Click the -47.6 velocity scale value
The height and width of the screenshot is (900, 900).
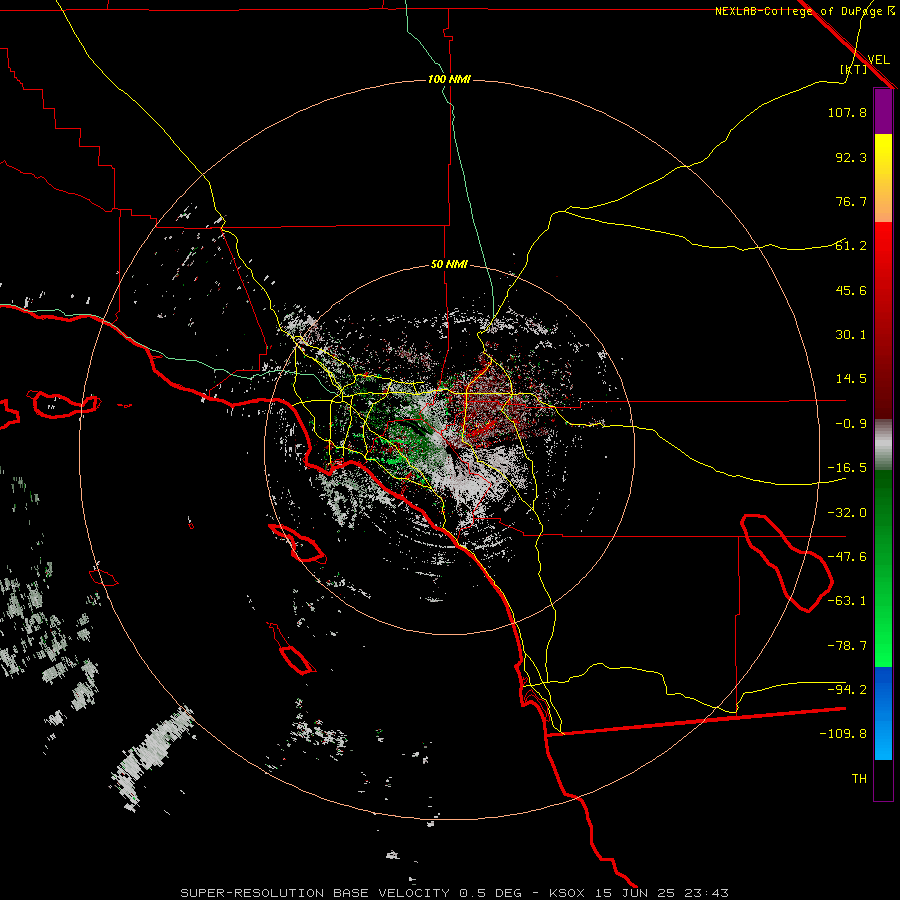(x=847, y=557)
